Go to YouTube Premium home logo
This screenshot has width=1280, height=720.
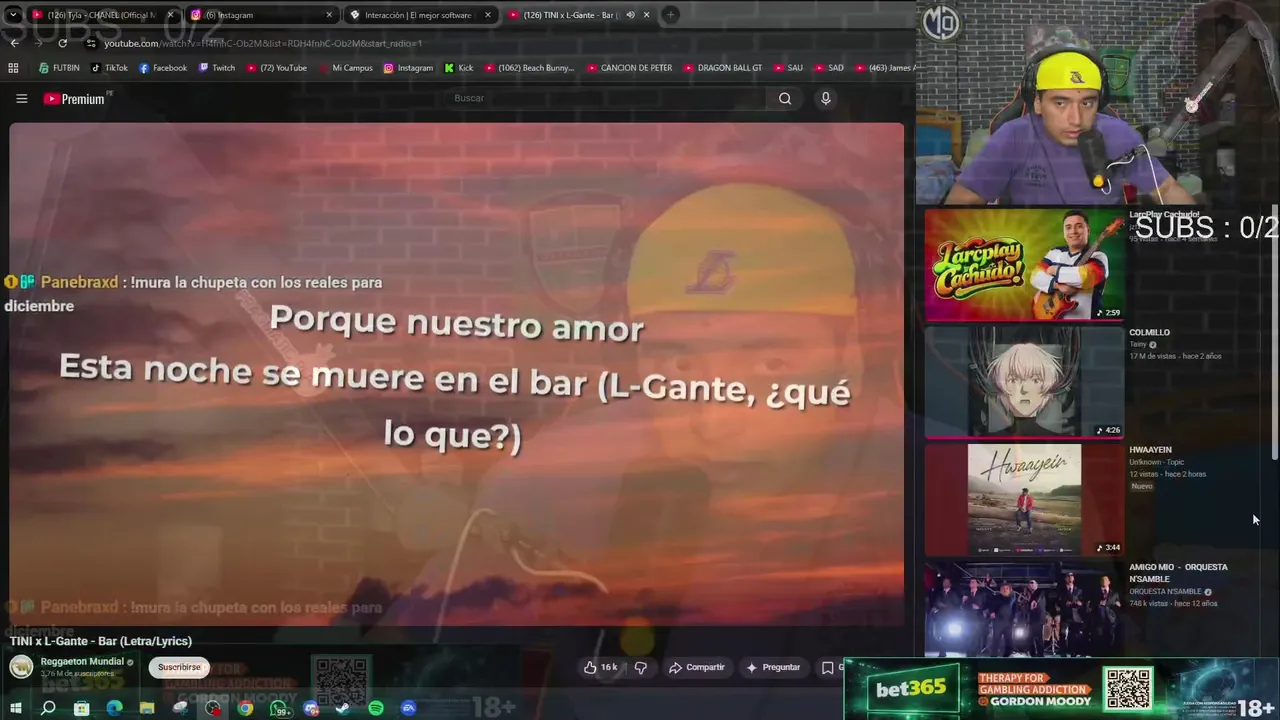point(74,98)
